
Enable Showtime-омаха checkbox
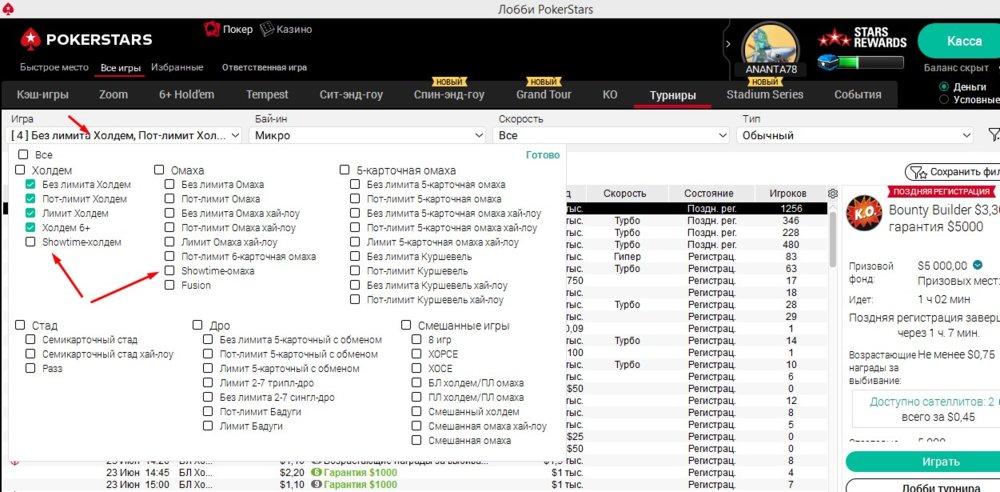pos(169,271)
